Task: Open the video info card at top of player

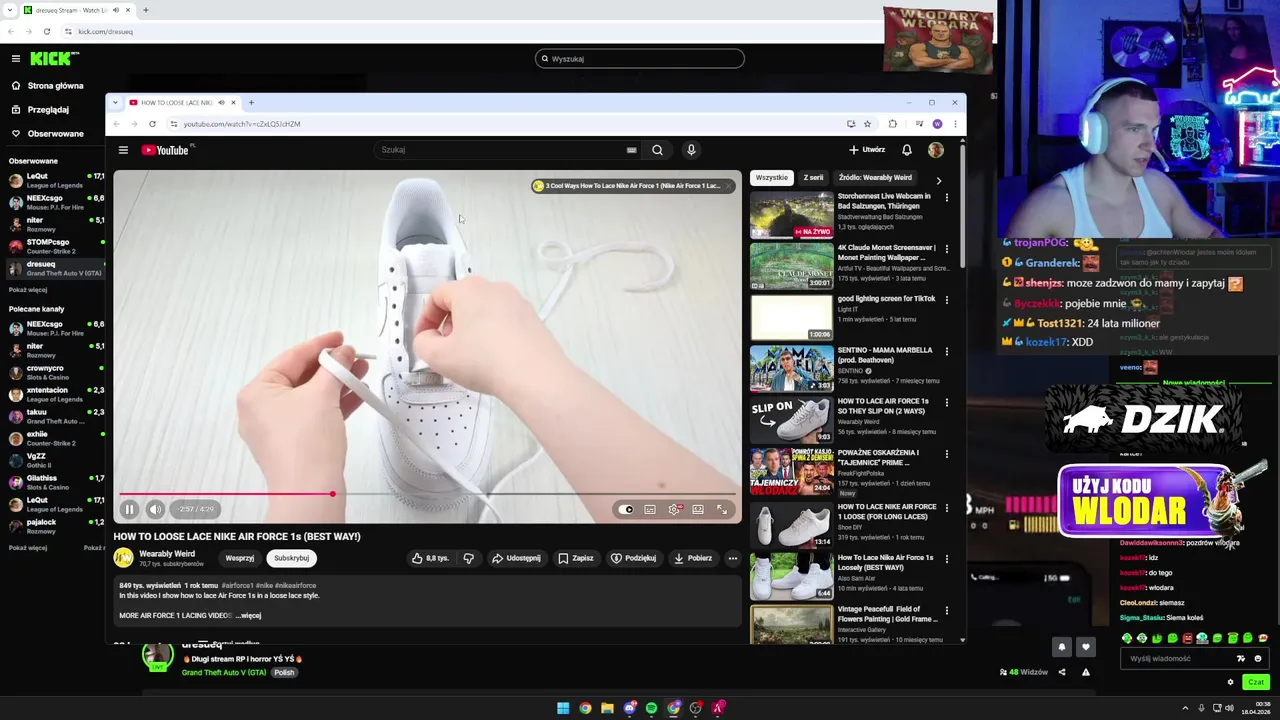Action: [x=633, y=186]
